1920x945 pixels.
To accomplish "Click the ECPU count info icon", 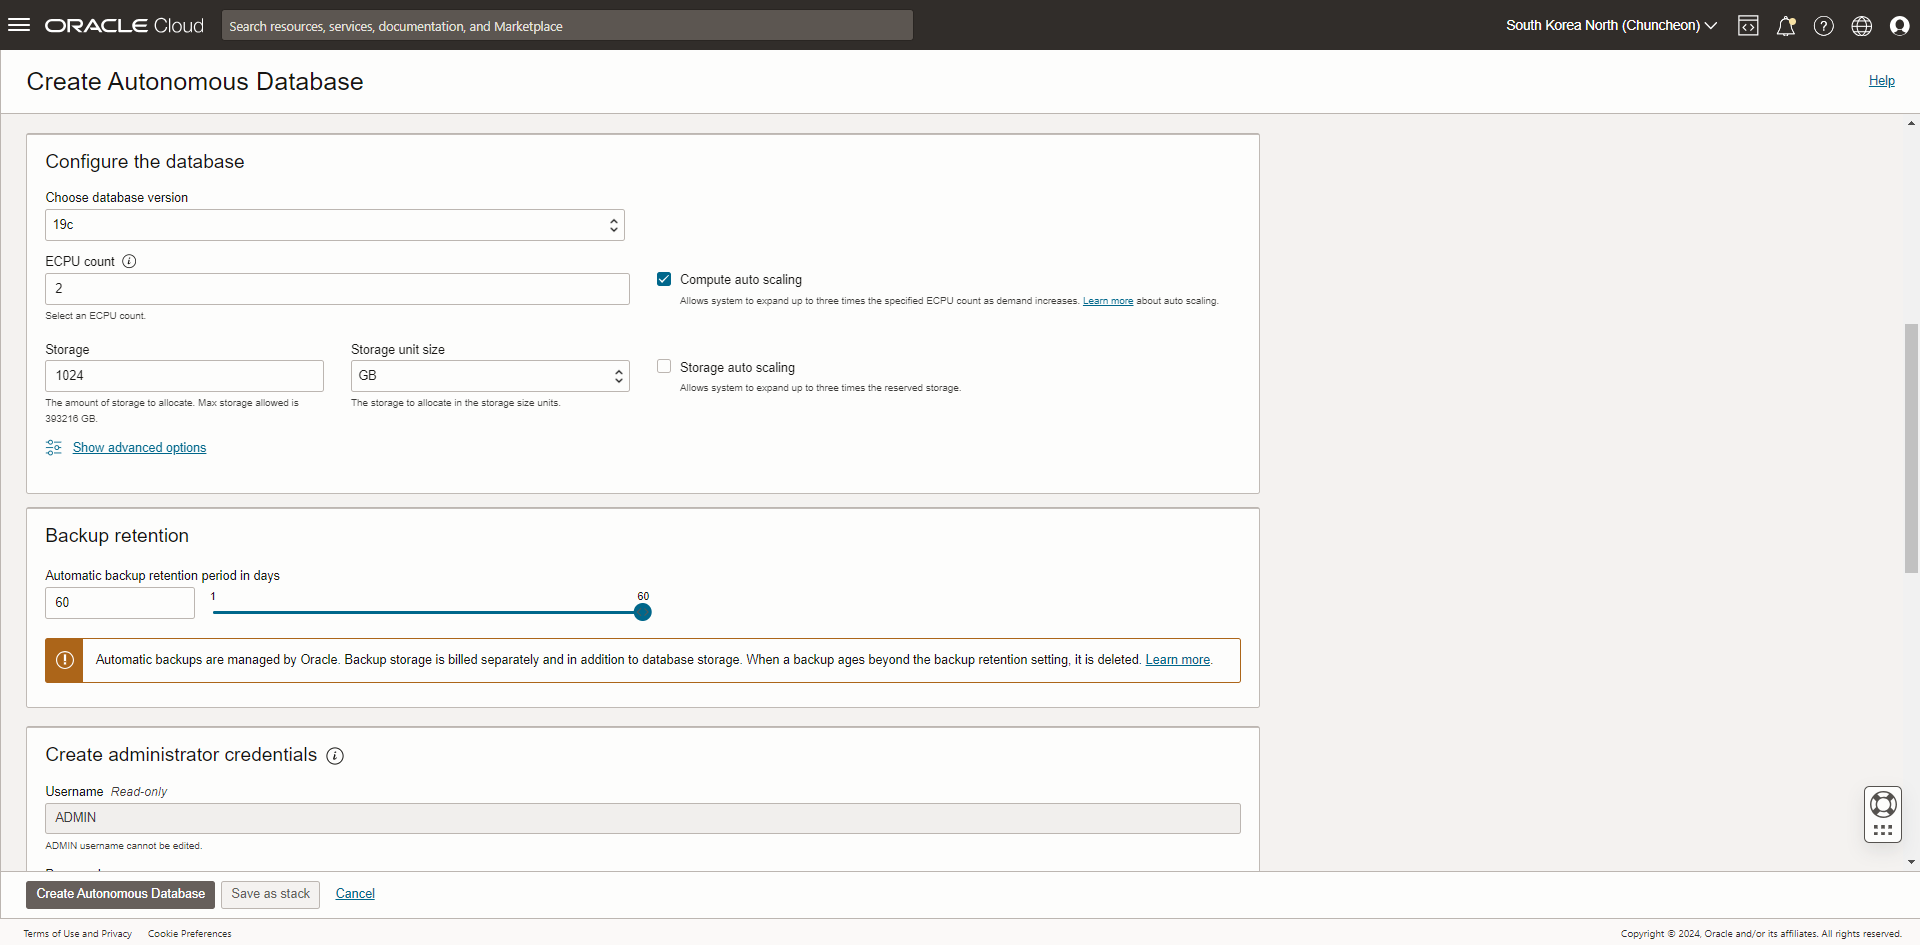I will click(129, 261).
